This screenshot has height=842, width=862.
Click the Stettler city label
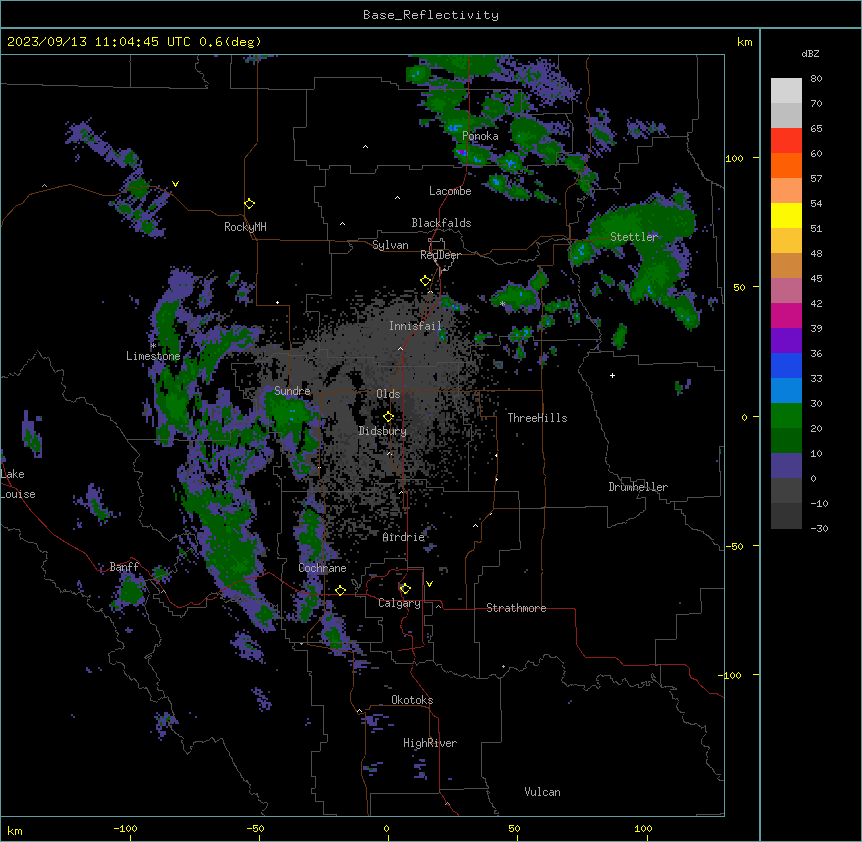634,237
